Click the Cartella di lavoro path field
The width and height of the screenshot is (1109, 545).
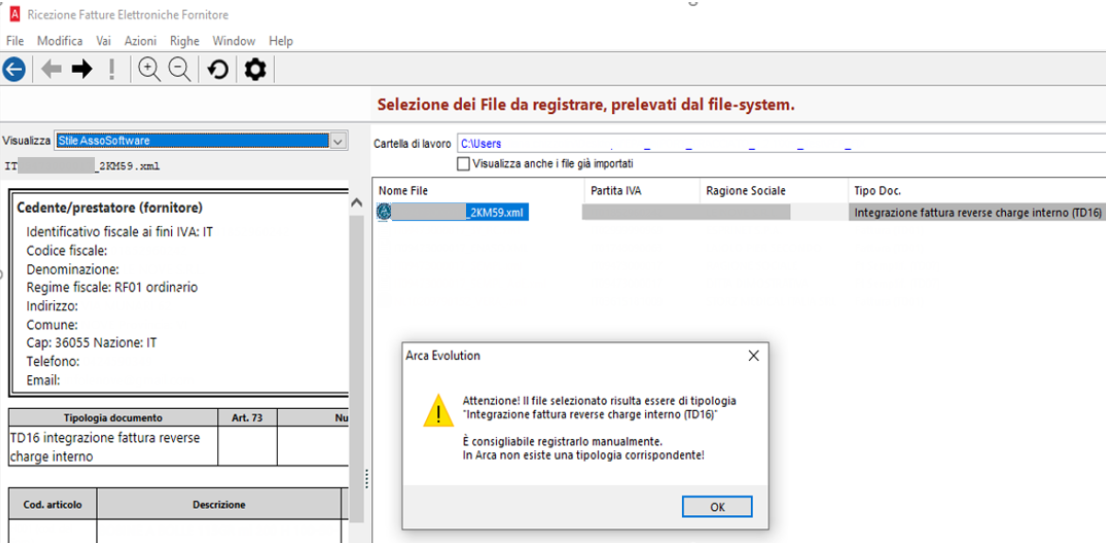782,143
